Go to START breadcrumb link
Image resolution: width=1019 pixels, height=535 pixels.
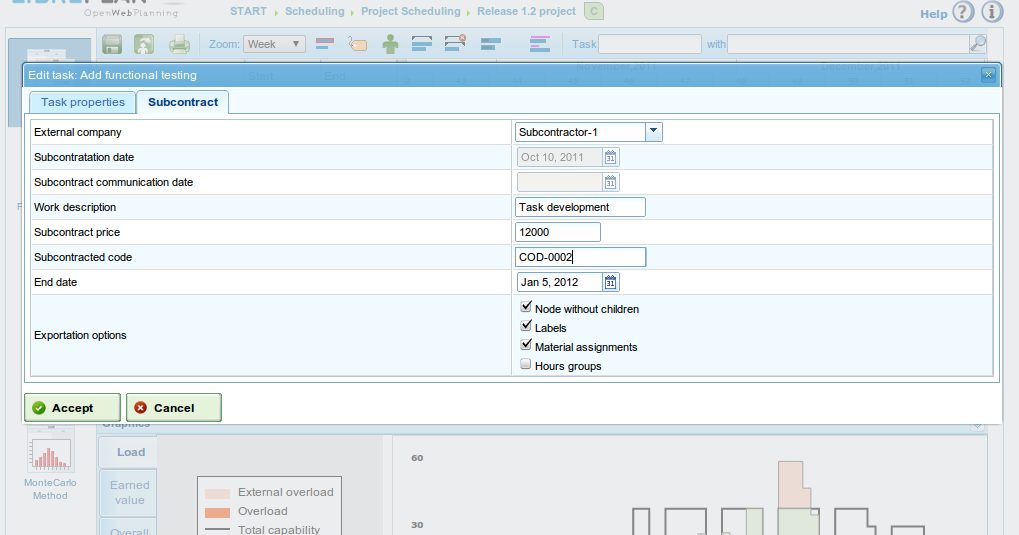(x=248, y=11)
